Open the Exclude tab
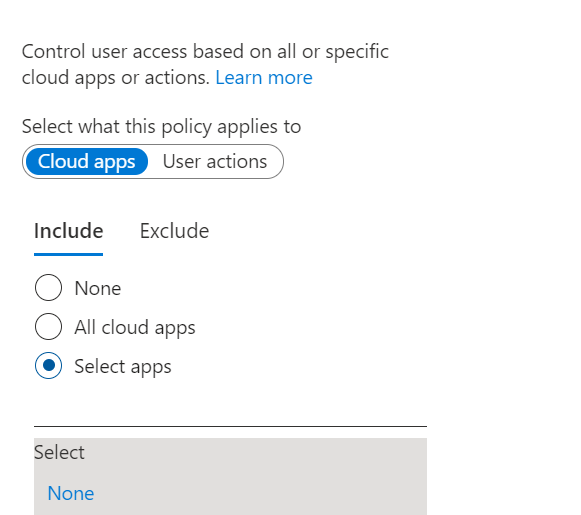The image size is (581, 515). (x=175, y=231)
